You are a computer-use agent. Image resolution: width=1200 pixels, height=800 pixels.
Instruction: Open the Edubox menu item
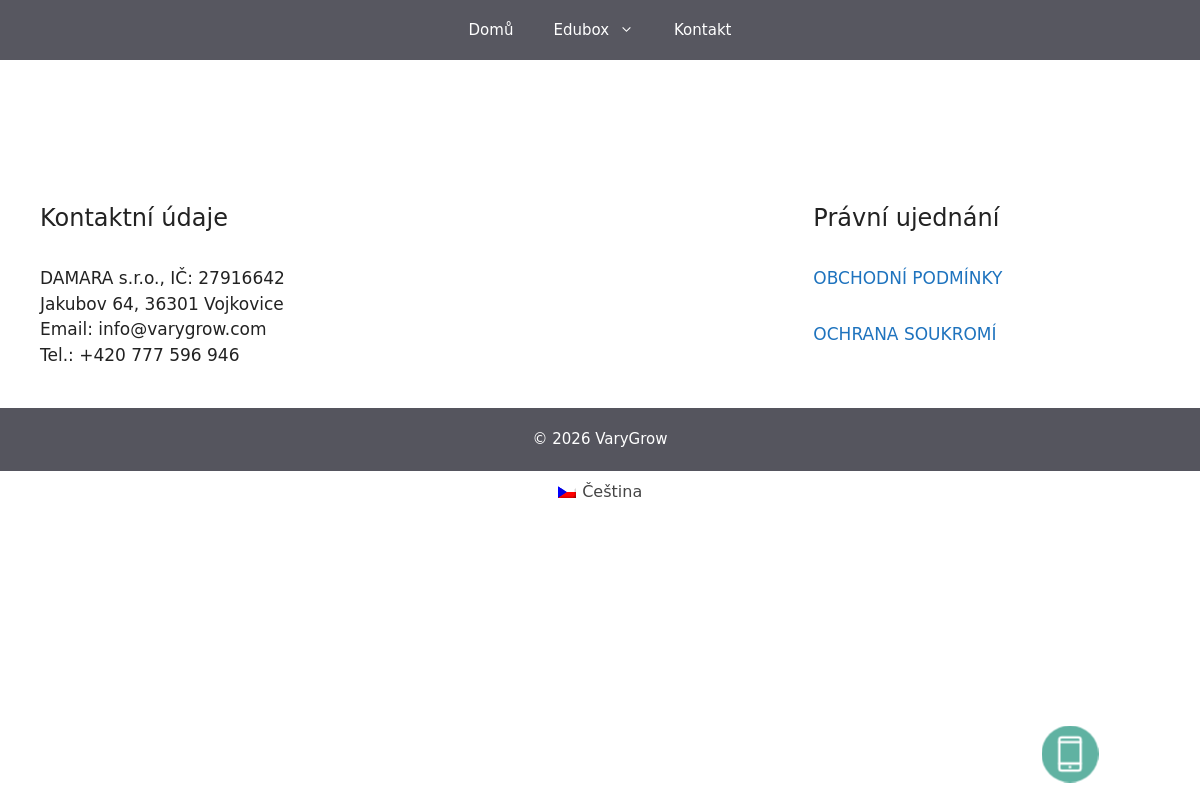pos(581,30)
